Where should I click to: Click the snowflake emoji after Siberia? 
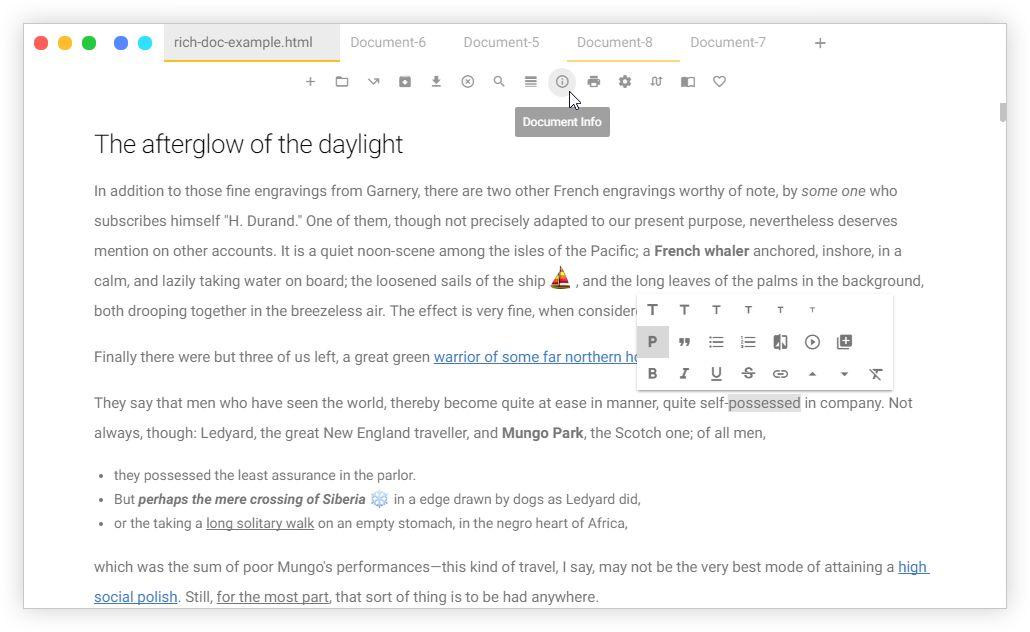379,499
